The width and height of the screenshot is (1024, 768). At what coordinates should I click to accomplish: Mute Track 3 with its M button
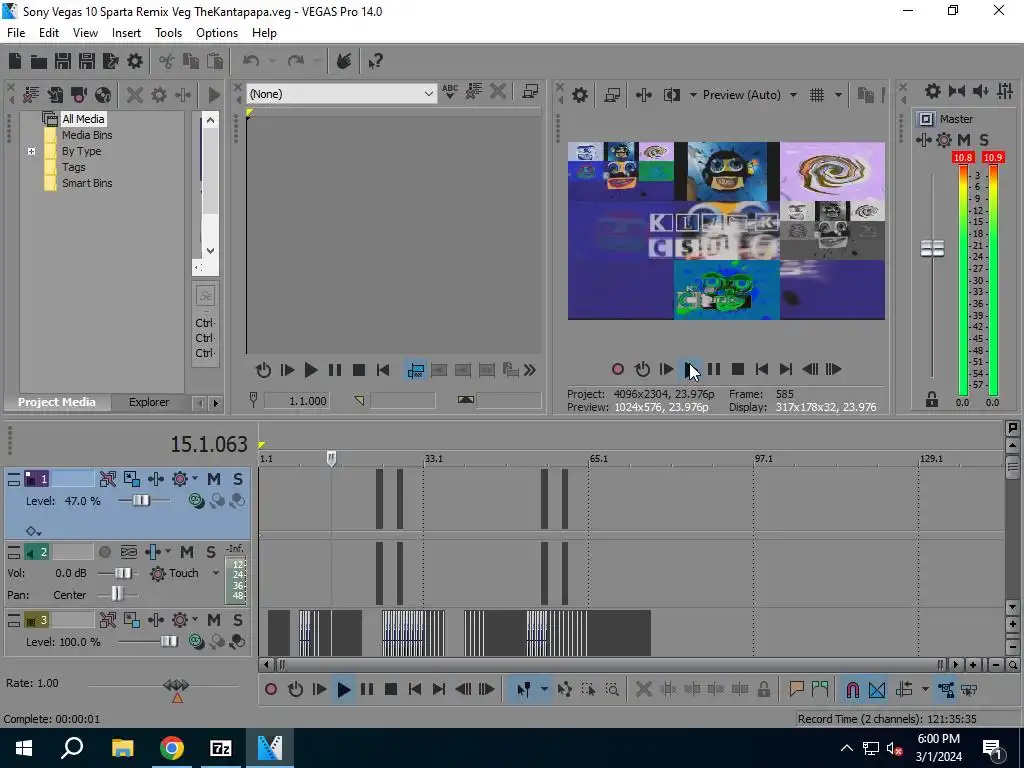click(x=214, y=620)
